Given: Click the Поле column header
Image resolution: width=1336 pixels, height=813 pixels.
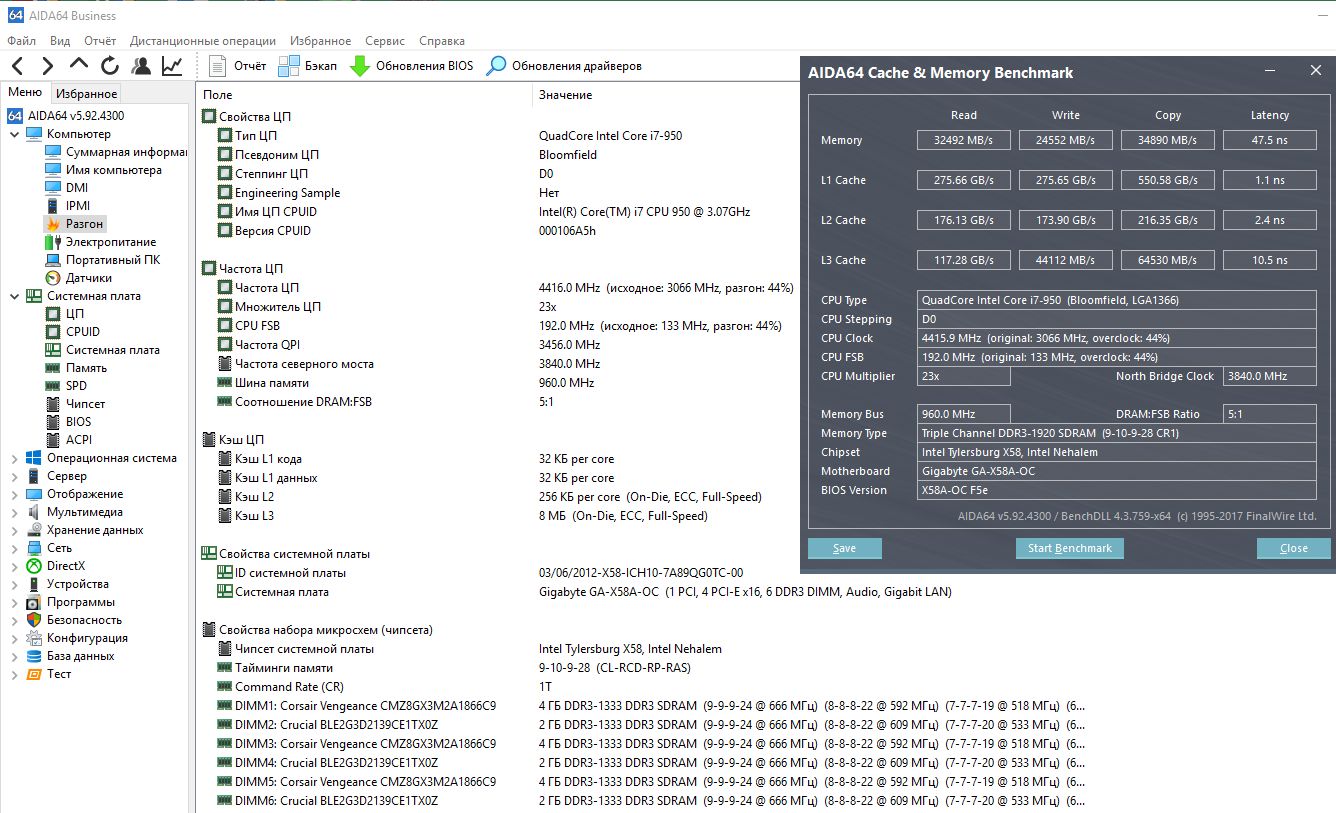Looking at the screenshot, I should click(218, 95).
